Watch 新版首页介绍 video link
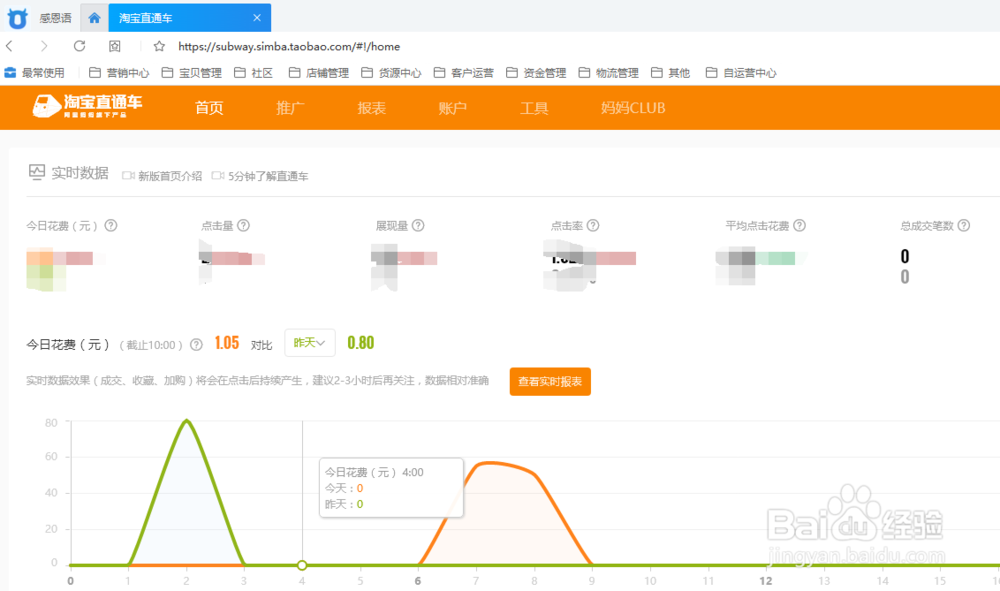This screenshot has width=1000, height=591. tap(162, 176)
